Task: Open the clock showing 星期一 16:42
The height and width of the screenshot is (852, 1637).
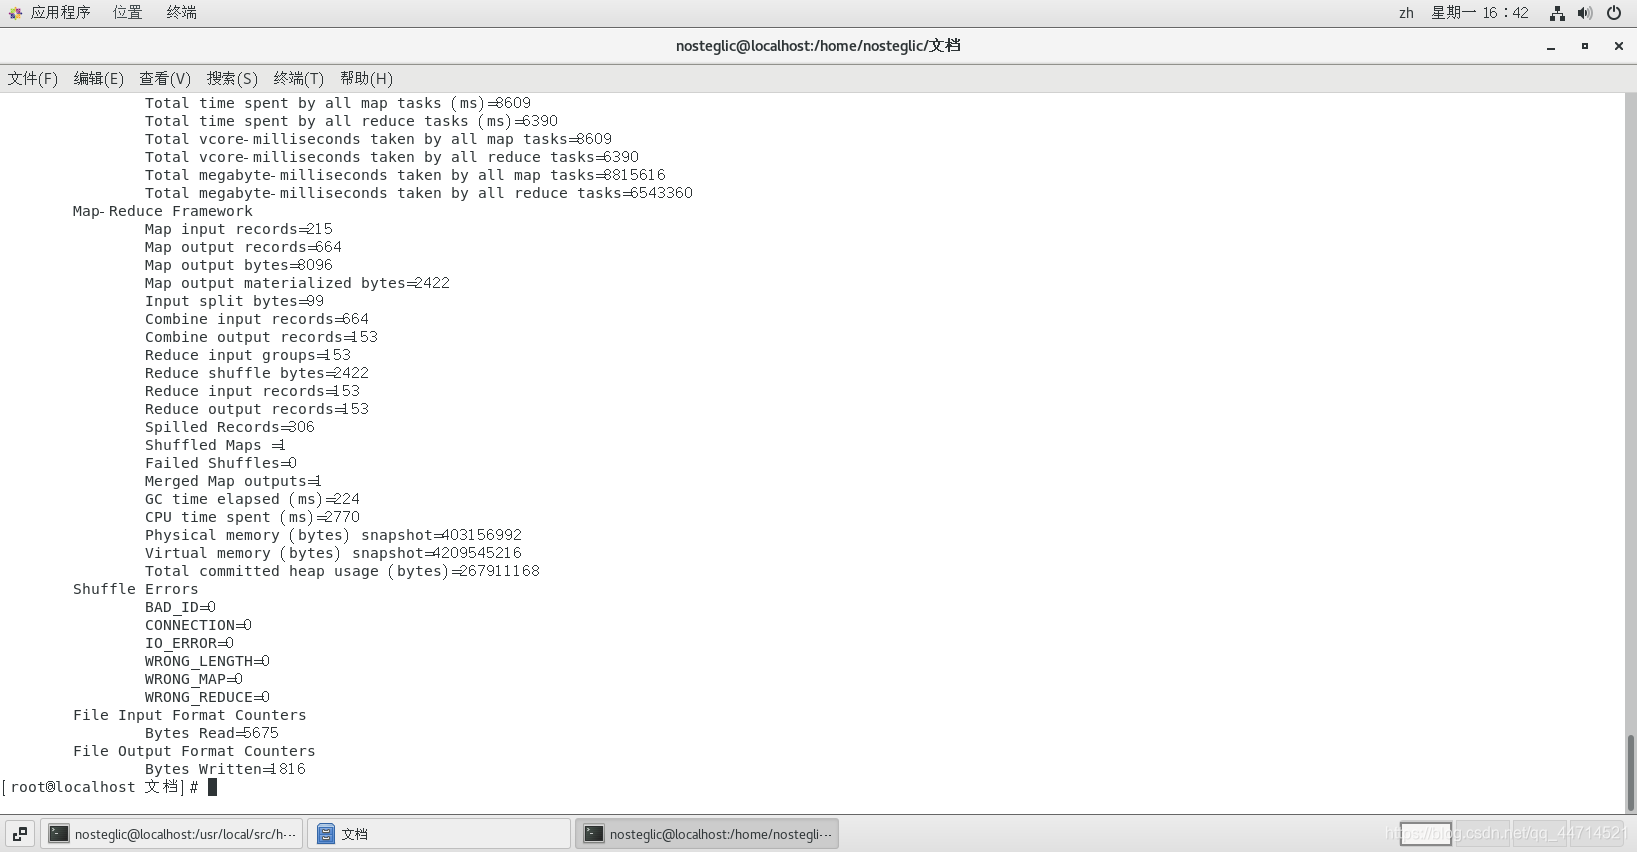Action: (1479, 13)
